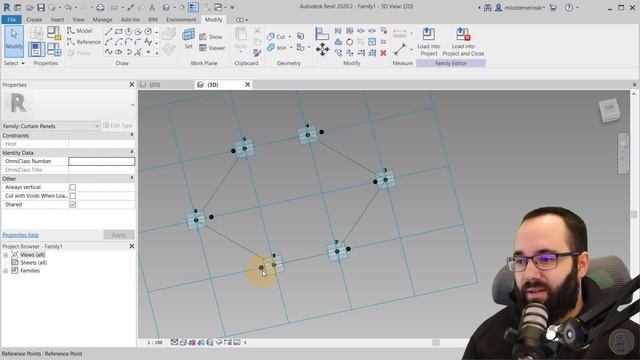Click the Join geometry tool
The height and width of the screenshot is (360, 640).
[277, 48]
